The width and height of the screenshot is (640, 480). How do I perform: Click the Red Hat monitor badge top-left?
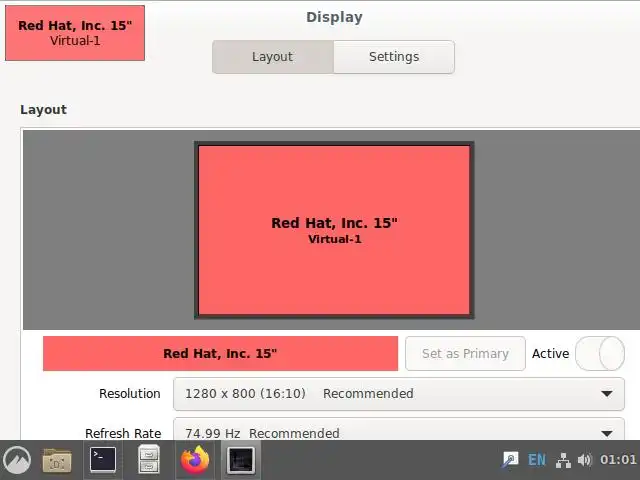point(75,33)
